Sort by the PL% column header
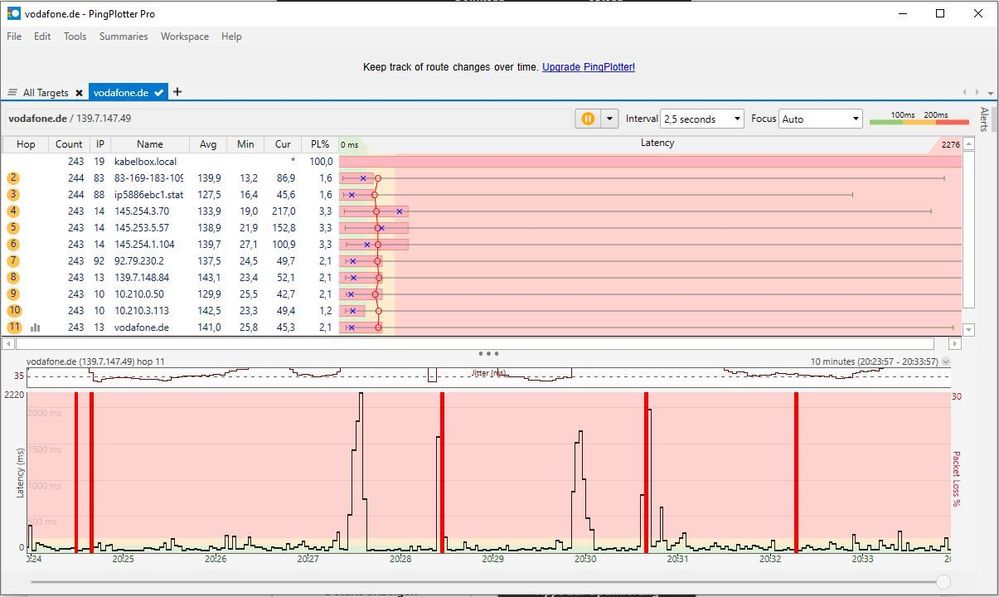Screen dimensions: 999x597 click(x=320, y=145)
